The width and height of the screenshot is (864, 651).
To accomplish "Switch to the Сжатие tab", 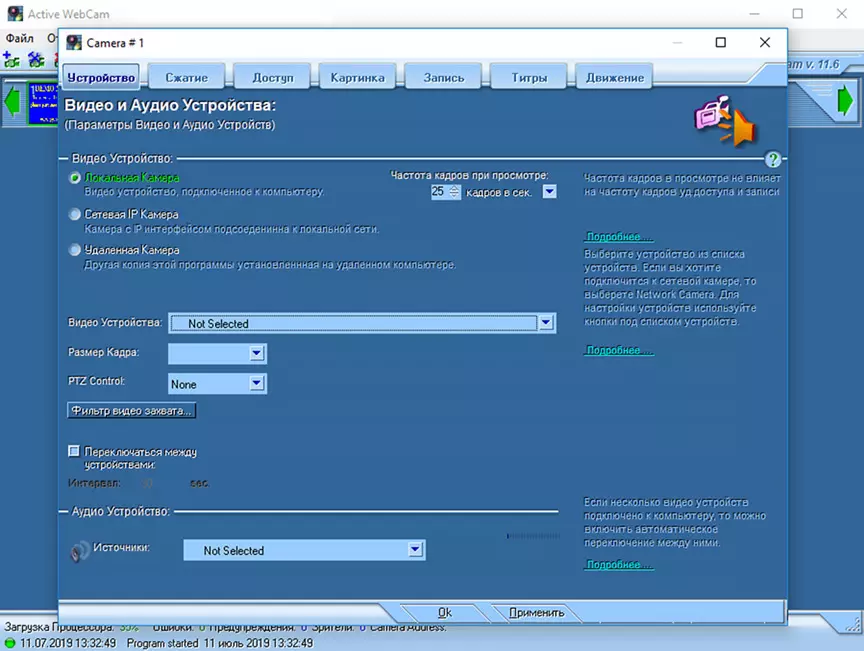I will point(187,77).
